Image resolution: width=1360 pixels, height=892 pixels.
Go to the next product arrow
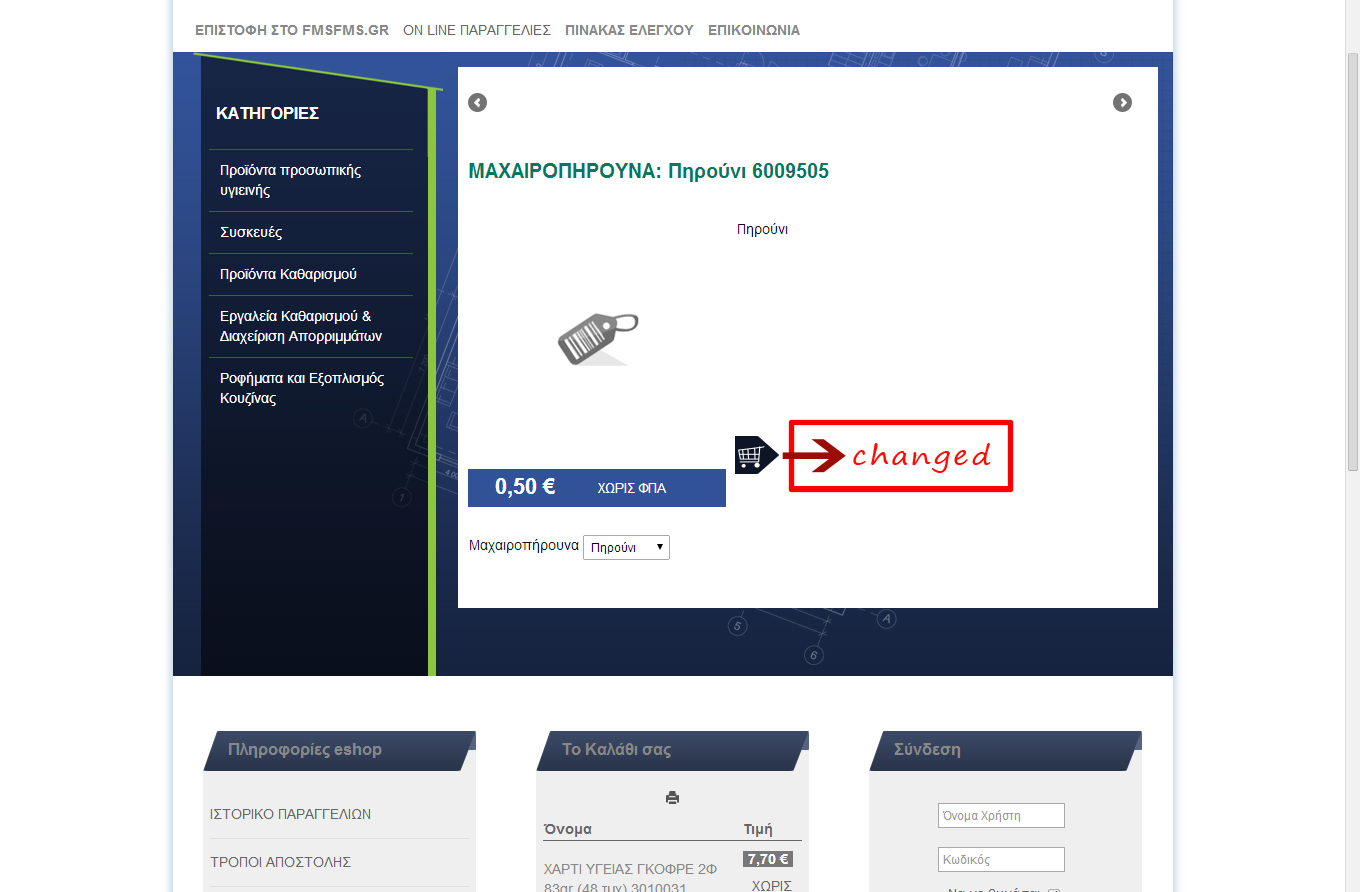click(x=1122, y=102)
